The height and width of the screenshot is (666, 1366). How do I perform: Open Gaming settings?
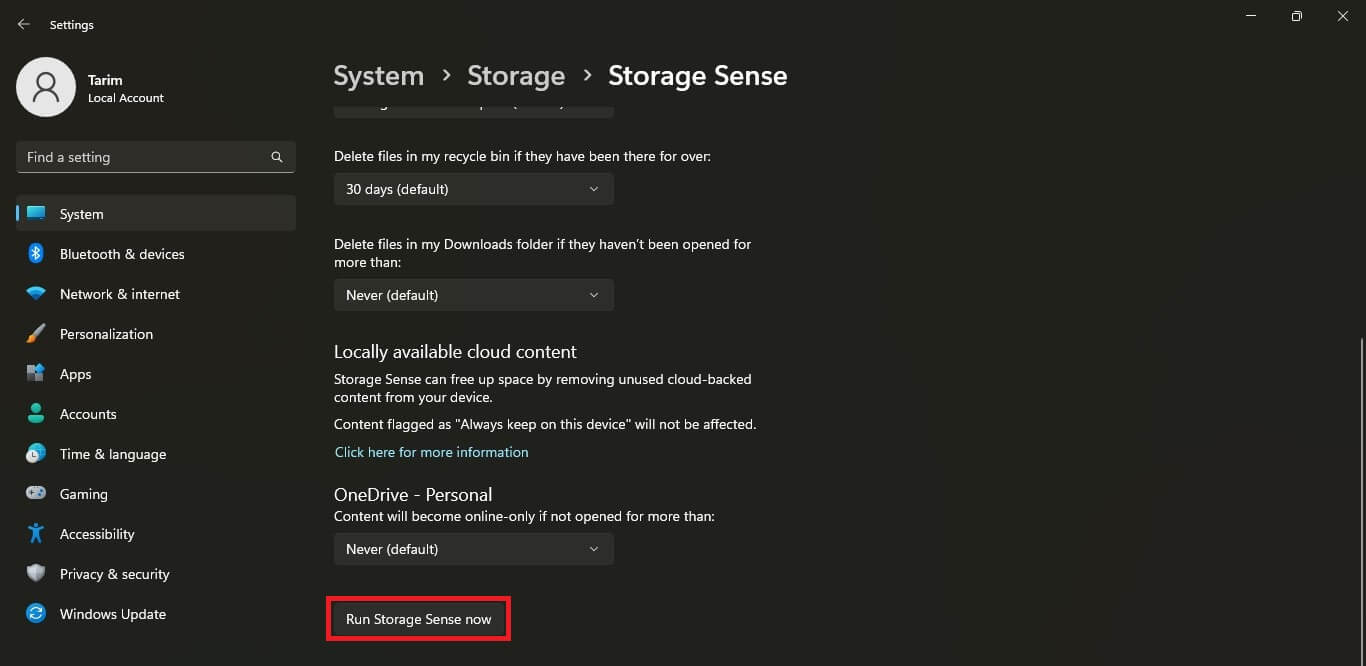[83, 494]
